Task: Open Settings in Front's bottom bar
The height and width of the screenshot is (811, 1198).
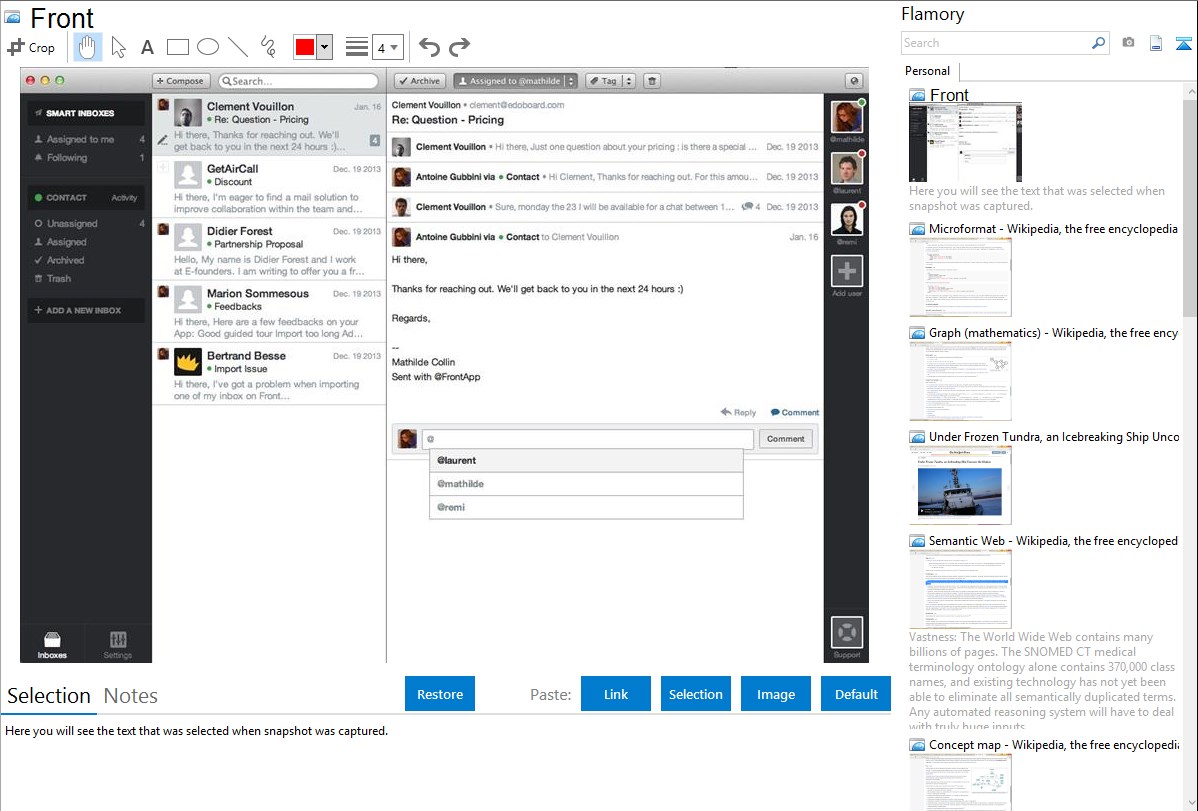Action: tap(118, 644)
